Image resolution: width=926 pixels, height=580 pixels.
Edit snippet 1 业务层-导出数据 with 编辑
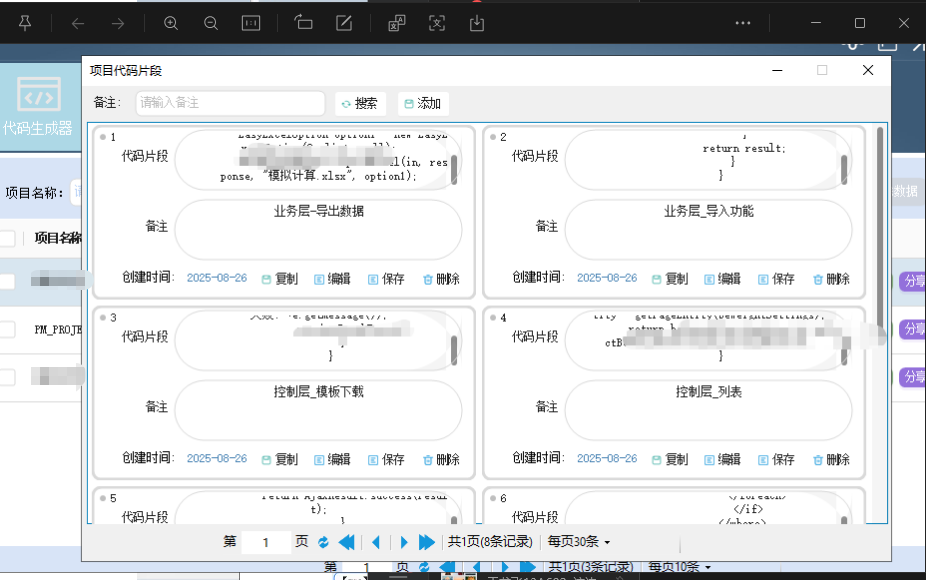332,279
